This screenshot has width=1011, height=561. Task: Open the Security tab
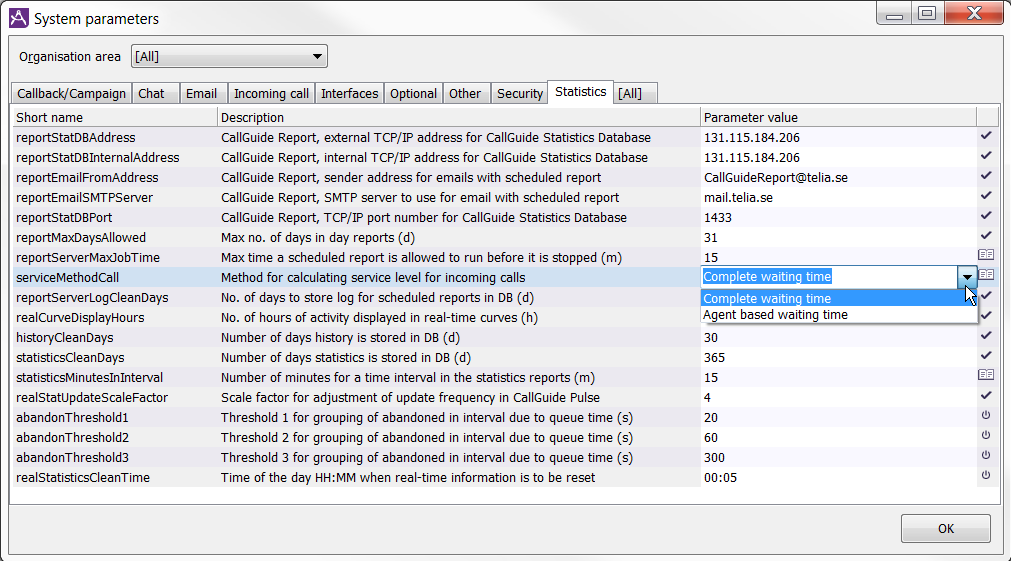click(519, 93)
